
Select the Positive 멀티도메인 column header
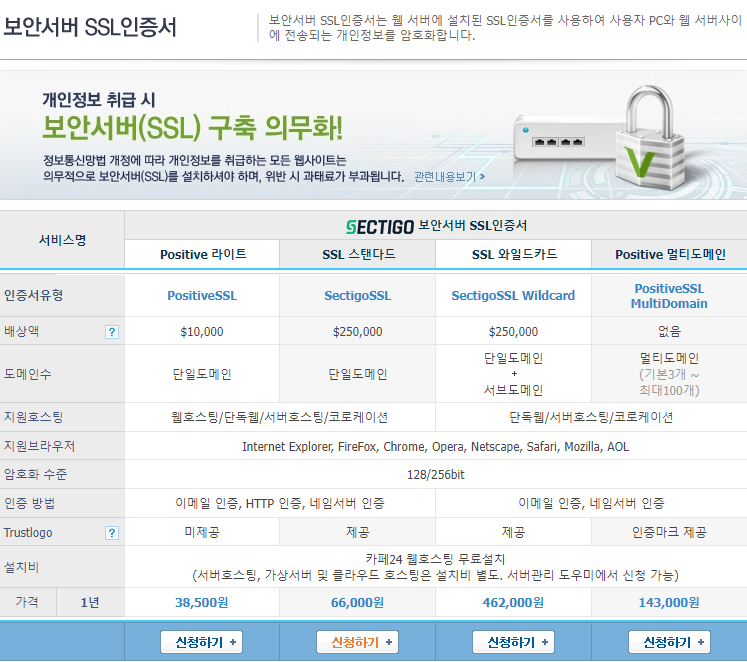[x=669, y=255]
